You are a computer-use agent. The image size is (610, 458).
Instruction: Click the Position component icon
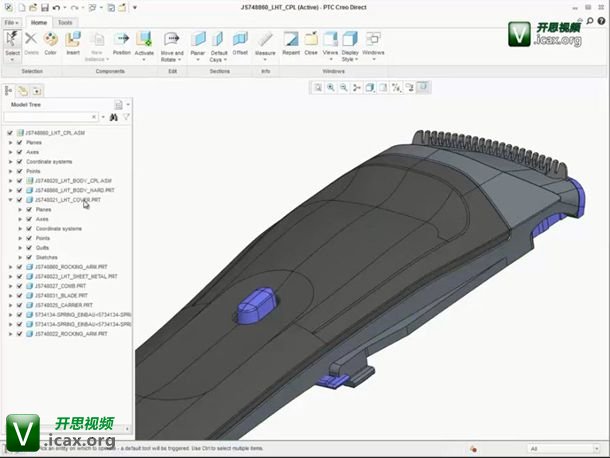point(121,42)
